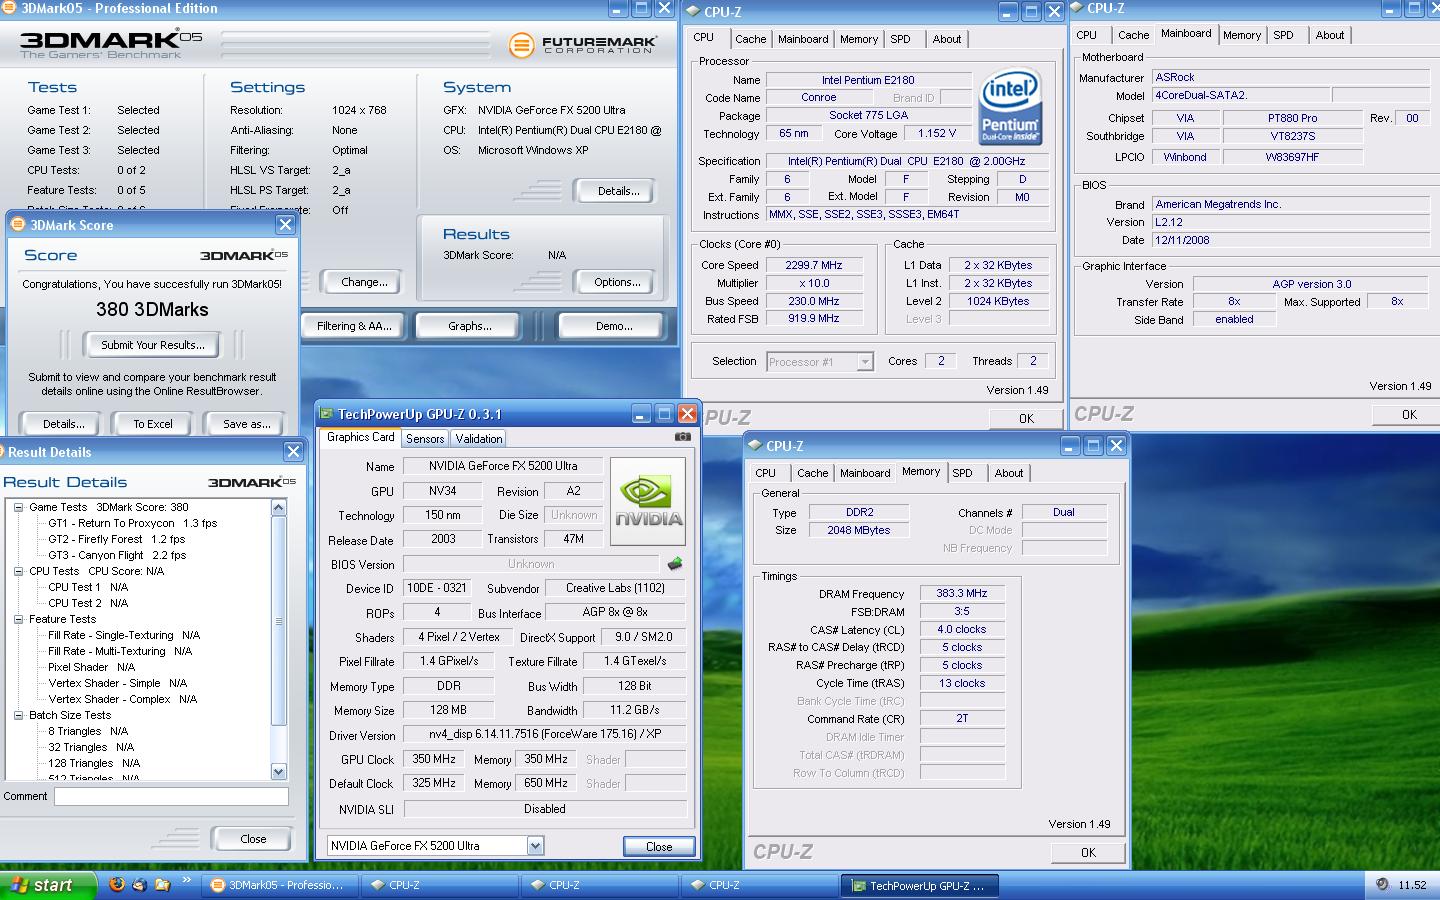Viewport: 1440px width, 900px height.
Task: Open the folder quick launch icon
Action: point(161,884)
